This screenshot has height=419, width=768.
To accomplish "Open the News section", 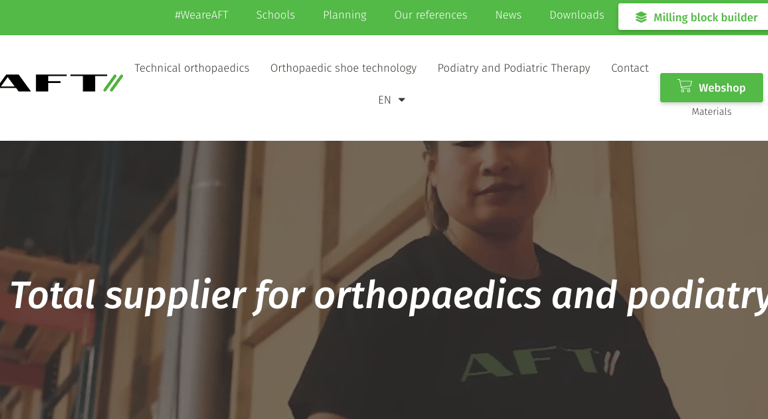I will click(508, 15).
